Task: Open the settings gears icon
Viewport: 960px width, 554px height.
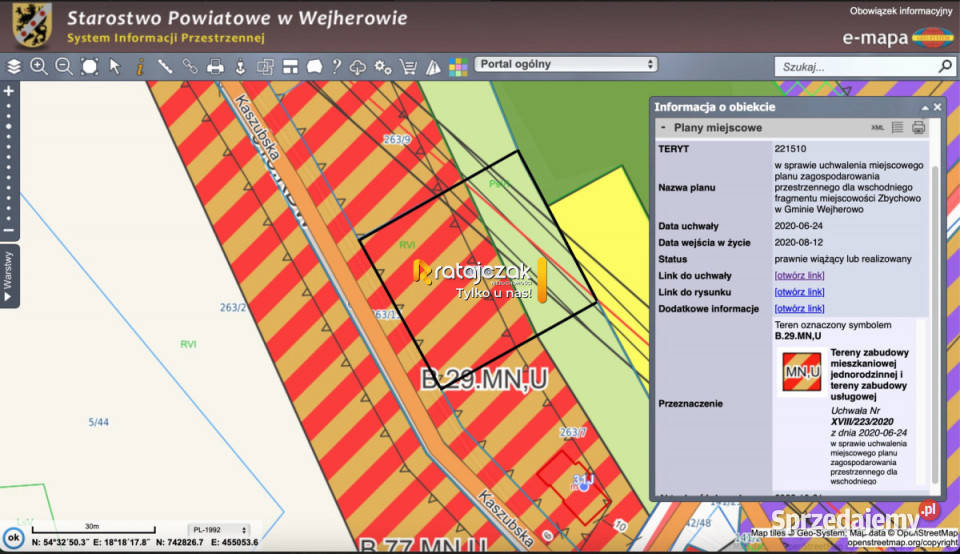Action: [x=383, y=66]
